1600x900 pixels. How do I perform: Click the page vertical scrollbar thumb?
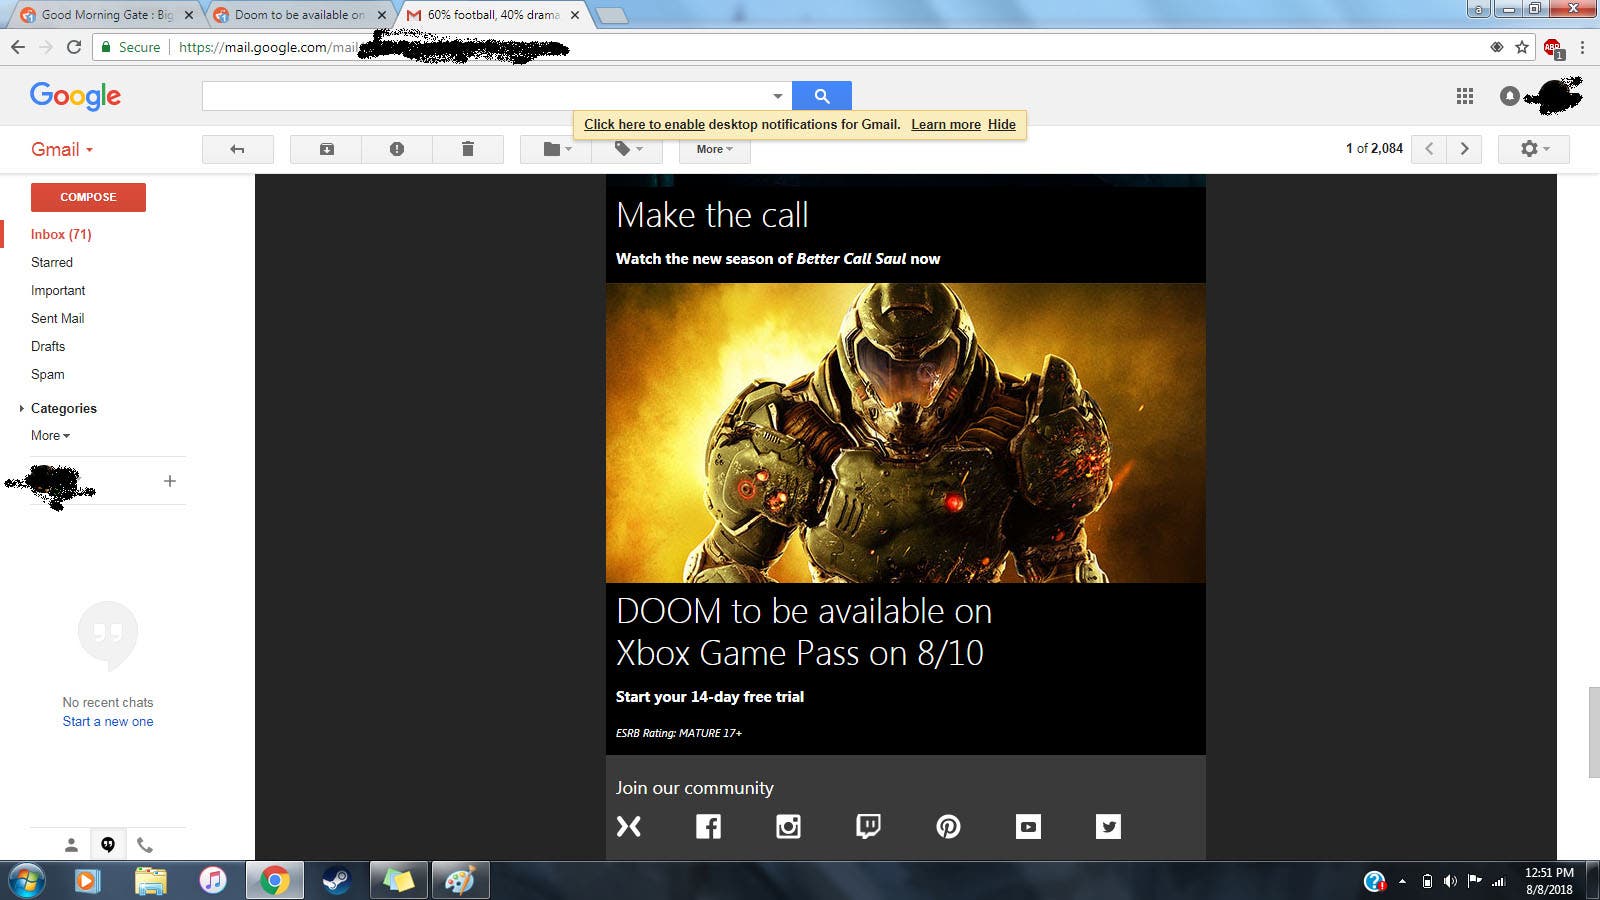click(x=1594, y=732)
